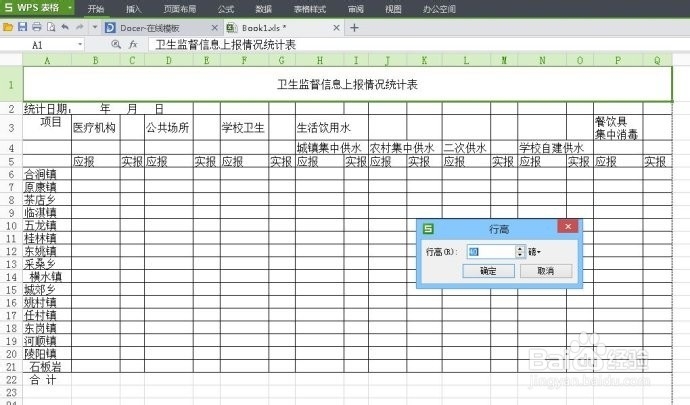Click the 合涧镇 row cell
The width and height of the screenshot is (690, 405).
click(47, 174)
